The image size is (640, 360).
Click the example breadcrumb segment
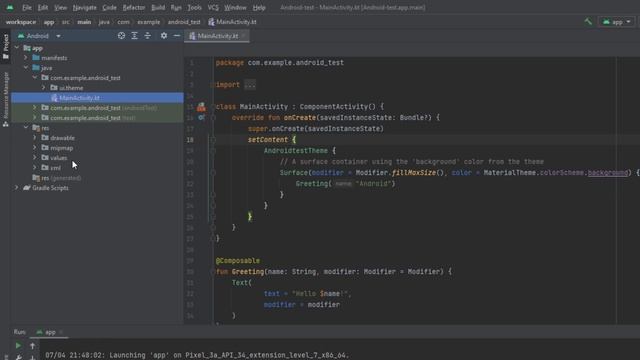(x=149, y=22)
